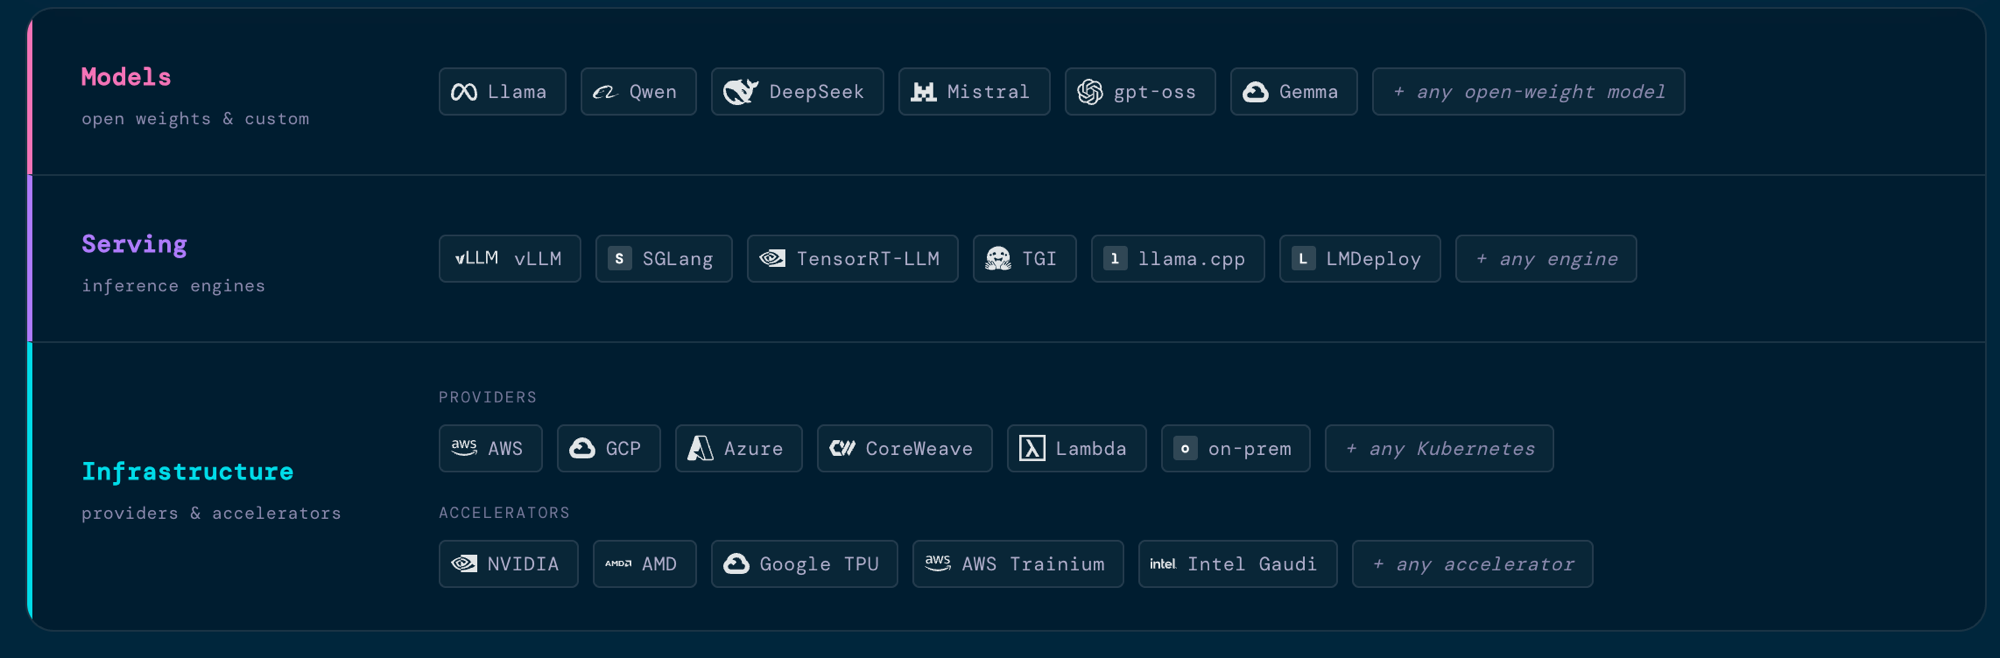The image size is (2000, 658).
Task: Select the AWS provider label text
Action: (x=505, y=449)
